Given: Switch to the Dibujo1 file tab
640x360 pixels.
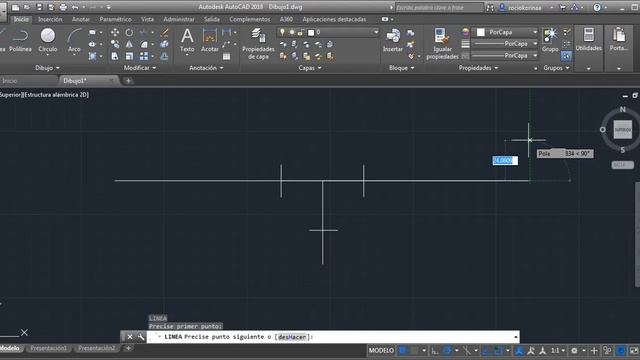Looking at the screenshot, I should [x=75, y=81].
